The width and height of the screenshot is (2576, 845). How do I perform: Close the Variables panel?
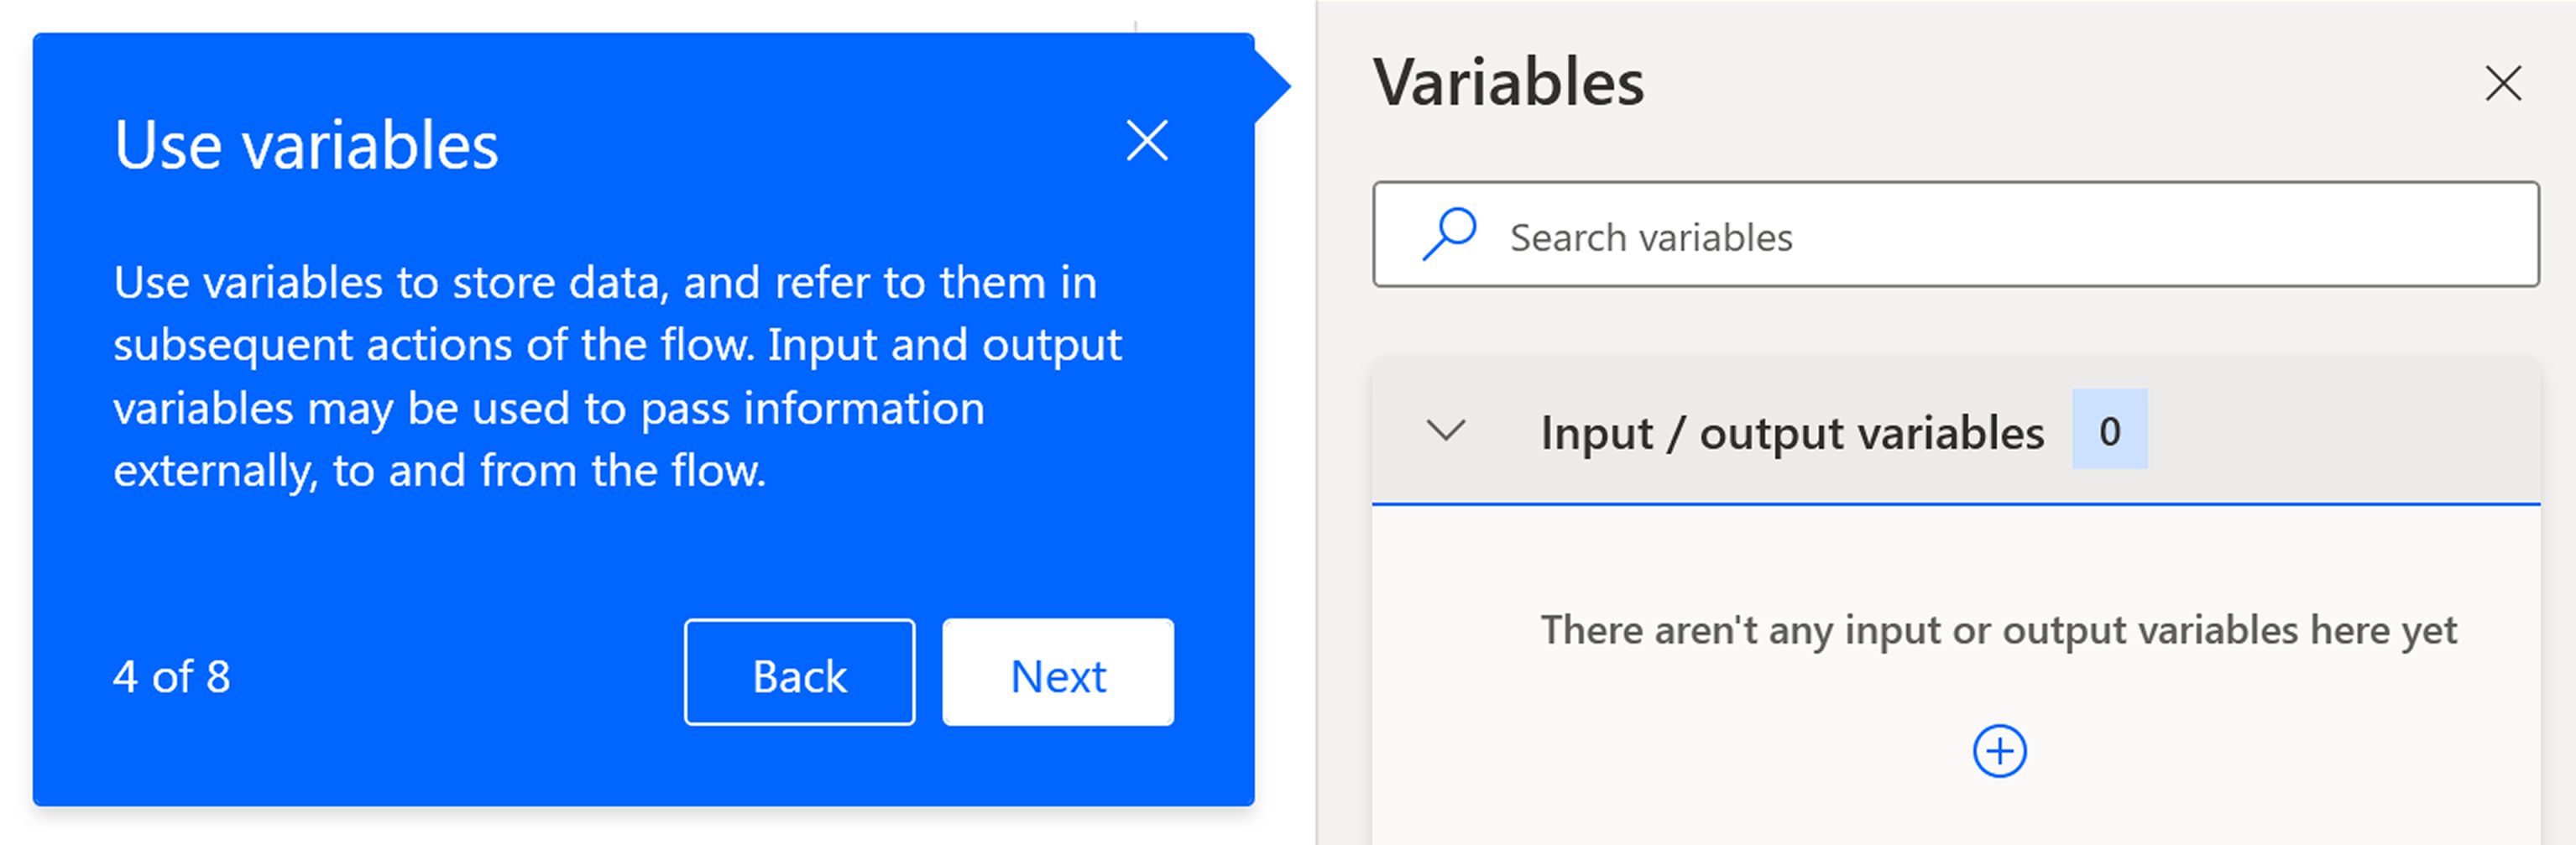click(x=2503, y=83)
